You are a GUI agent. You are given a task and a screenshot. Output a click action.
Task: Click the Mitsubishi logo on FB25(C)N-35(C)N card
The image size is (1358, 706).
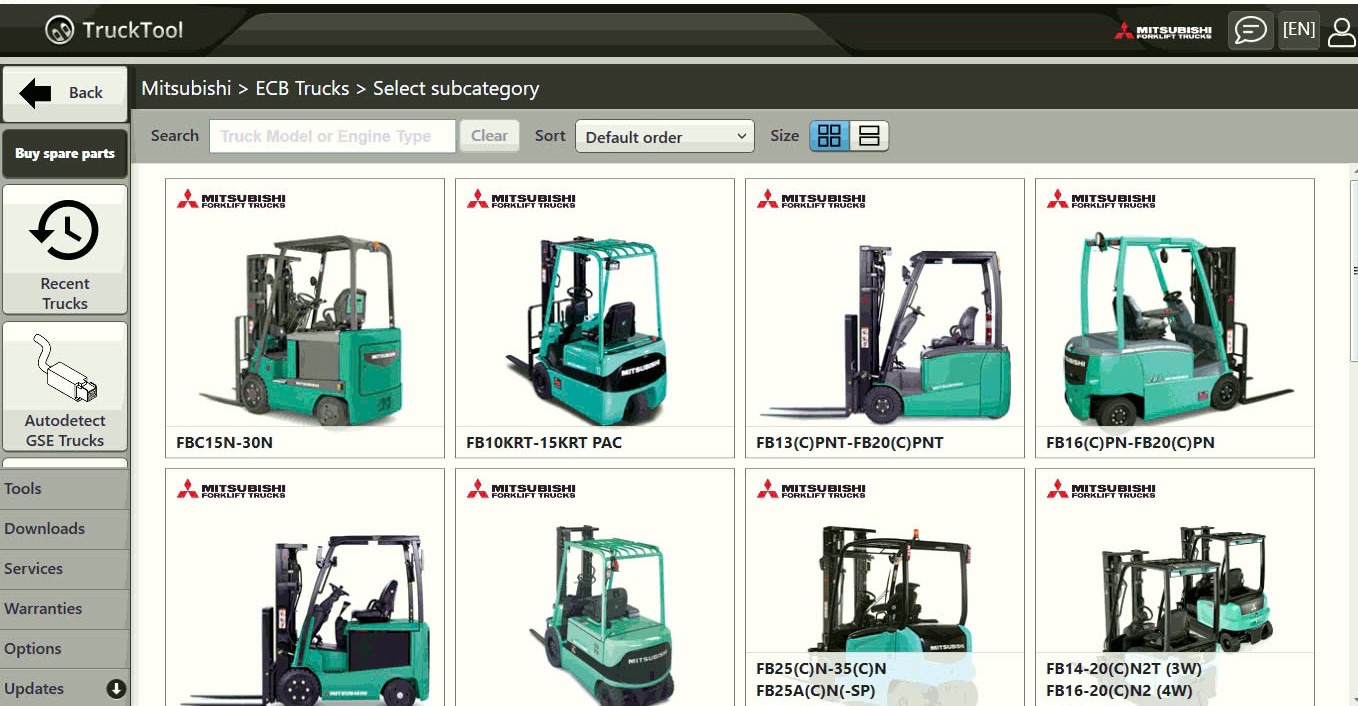point(811,489)
